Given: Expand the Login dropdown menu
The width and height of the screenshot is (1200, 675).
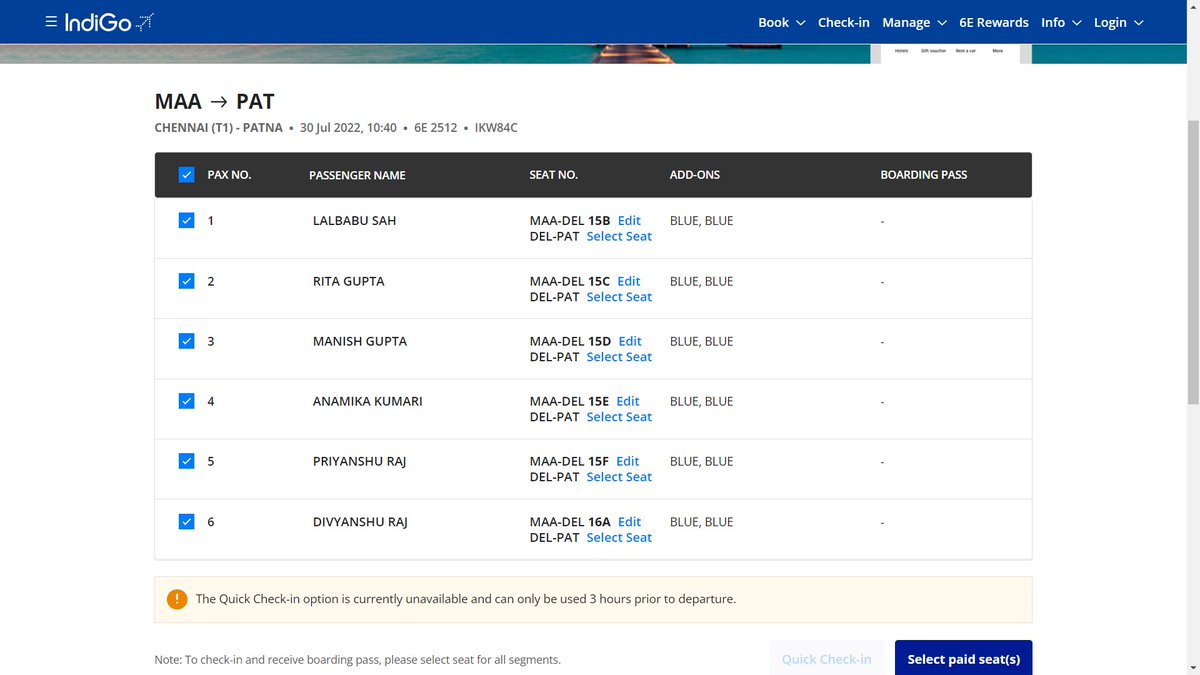Looking at the screenshot, I should pos(1118,22).
